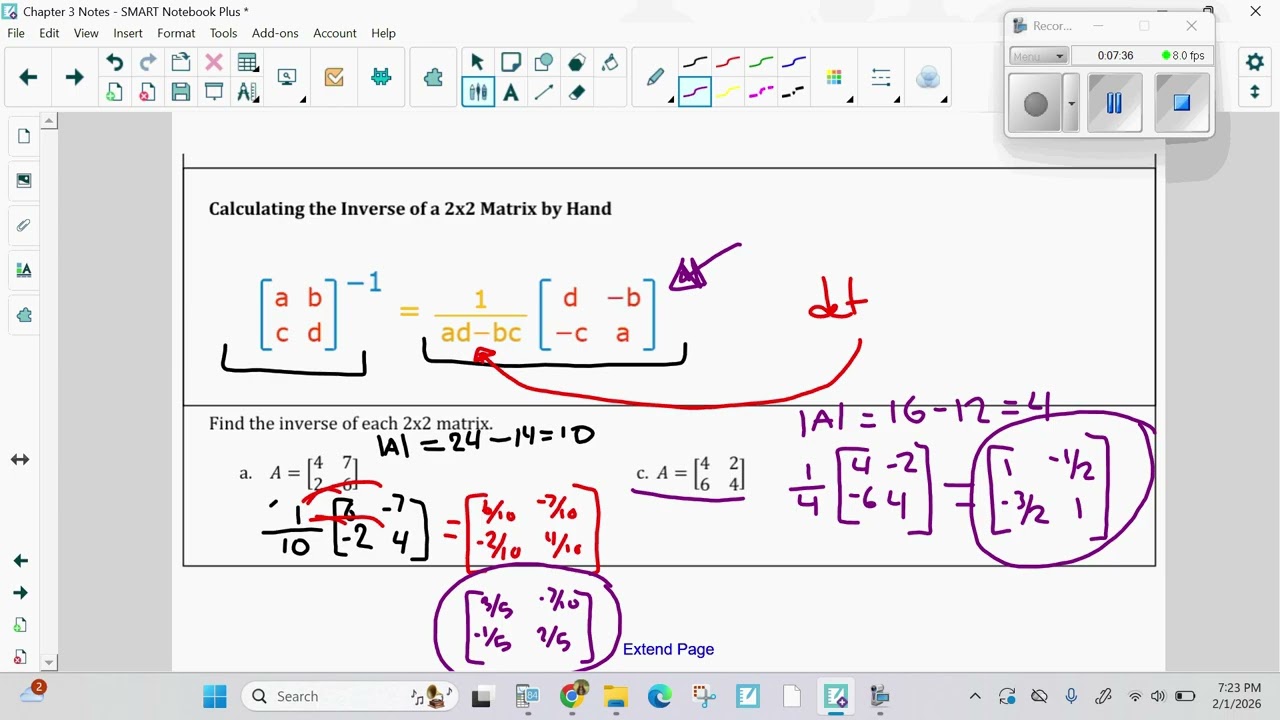Open the color palette grid dropdown
This screenshot has width=1280, height=720.
pyautogui.click(x=836, y=78)
